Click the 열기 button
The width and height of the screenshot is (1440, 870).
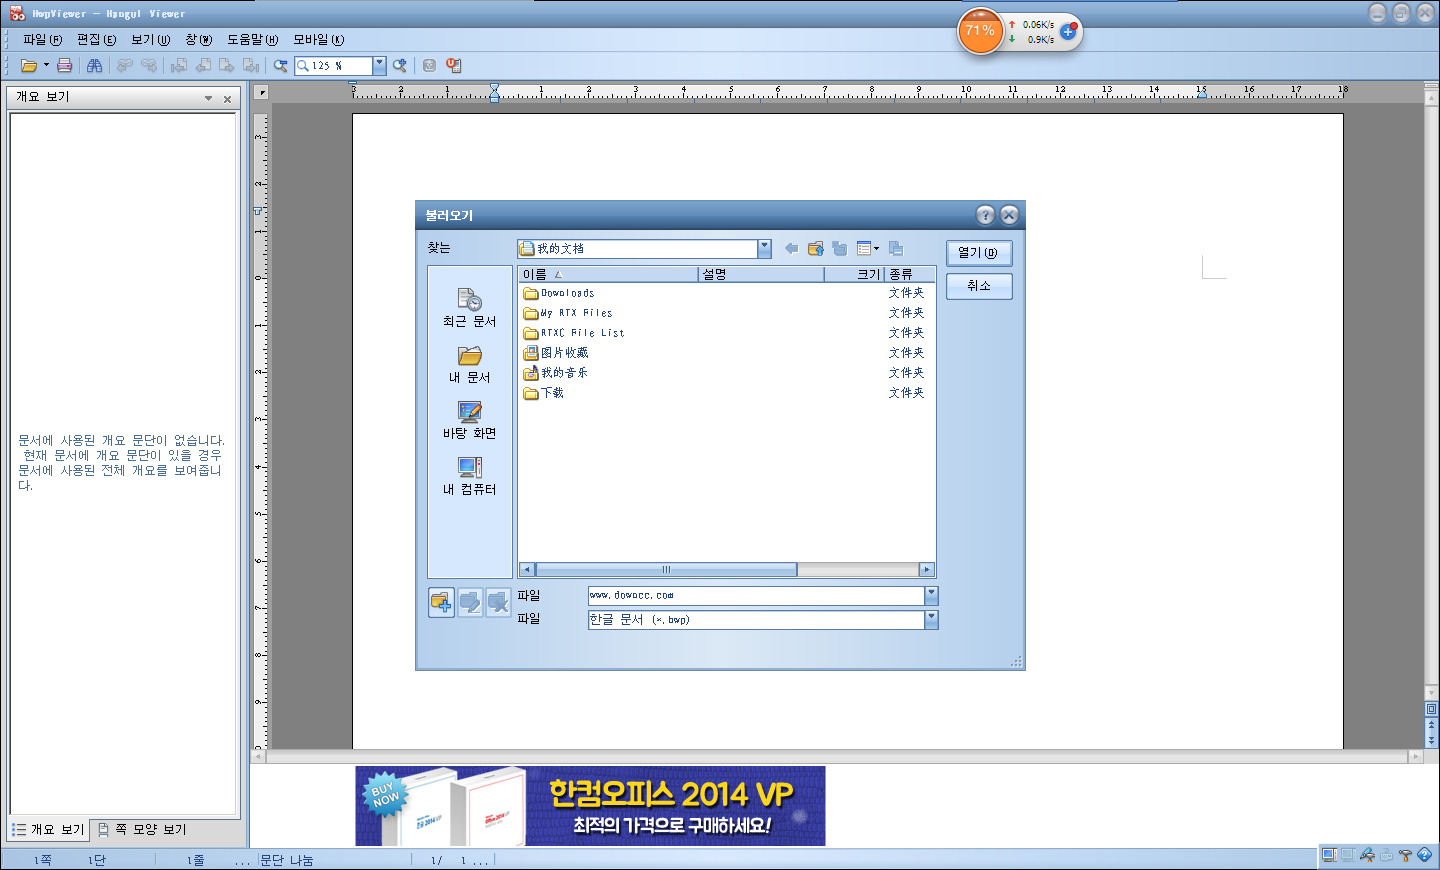[x=978, y=253]
